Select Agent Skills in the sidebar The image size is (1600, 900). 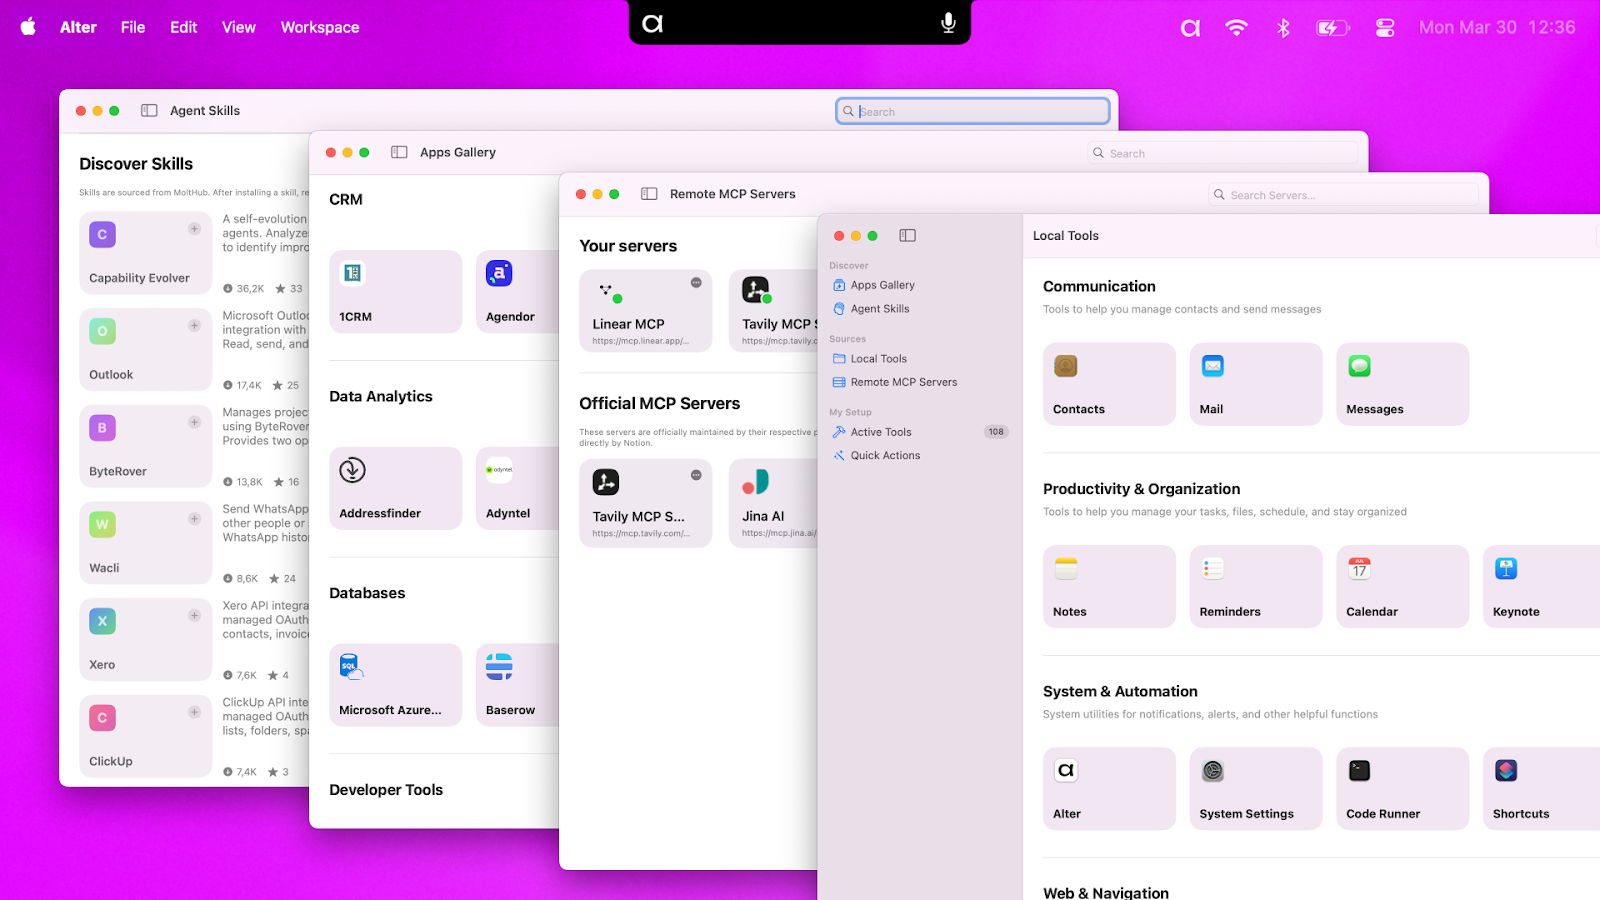coord(878,308)
